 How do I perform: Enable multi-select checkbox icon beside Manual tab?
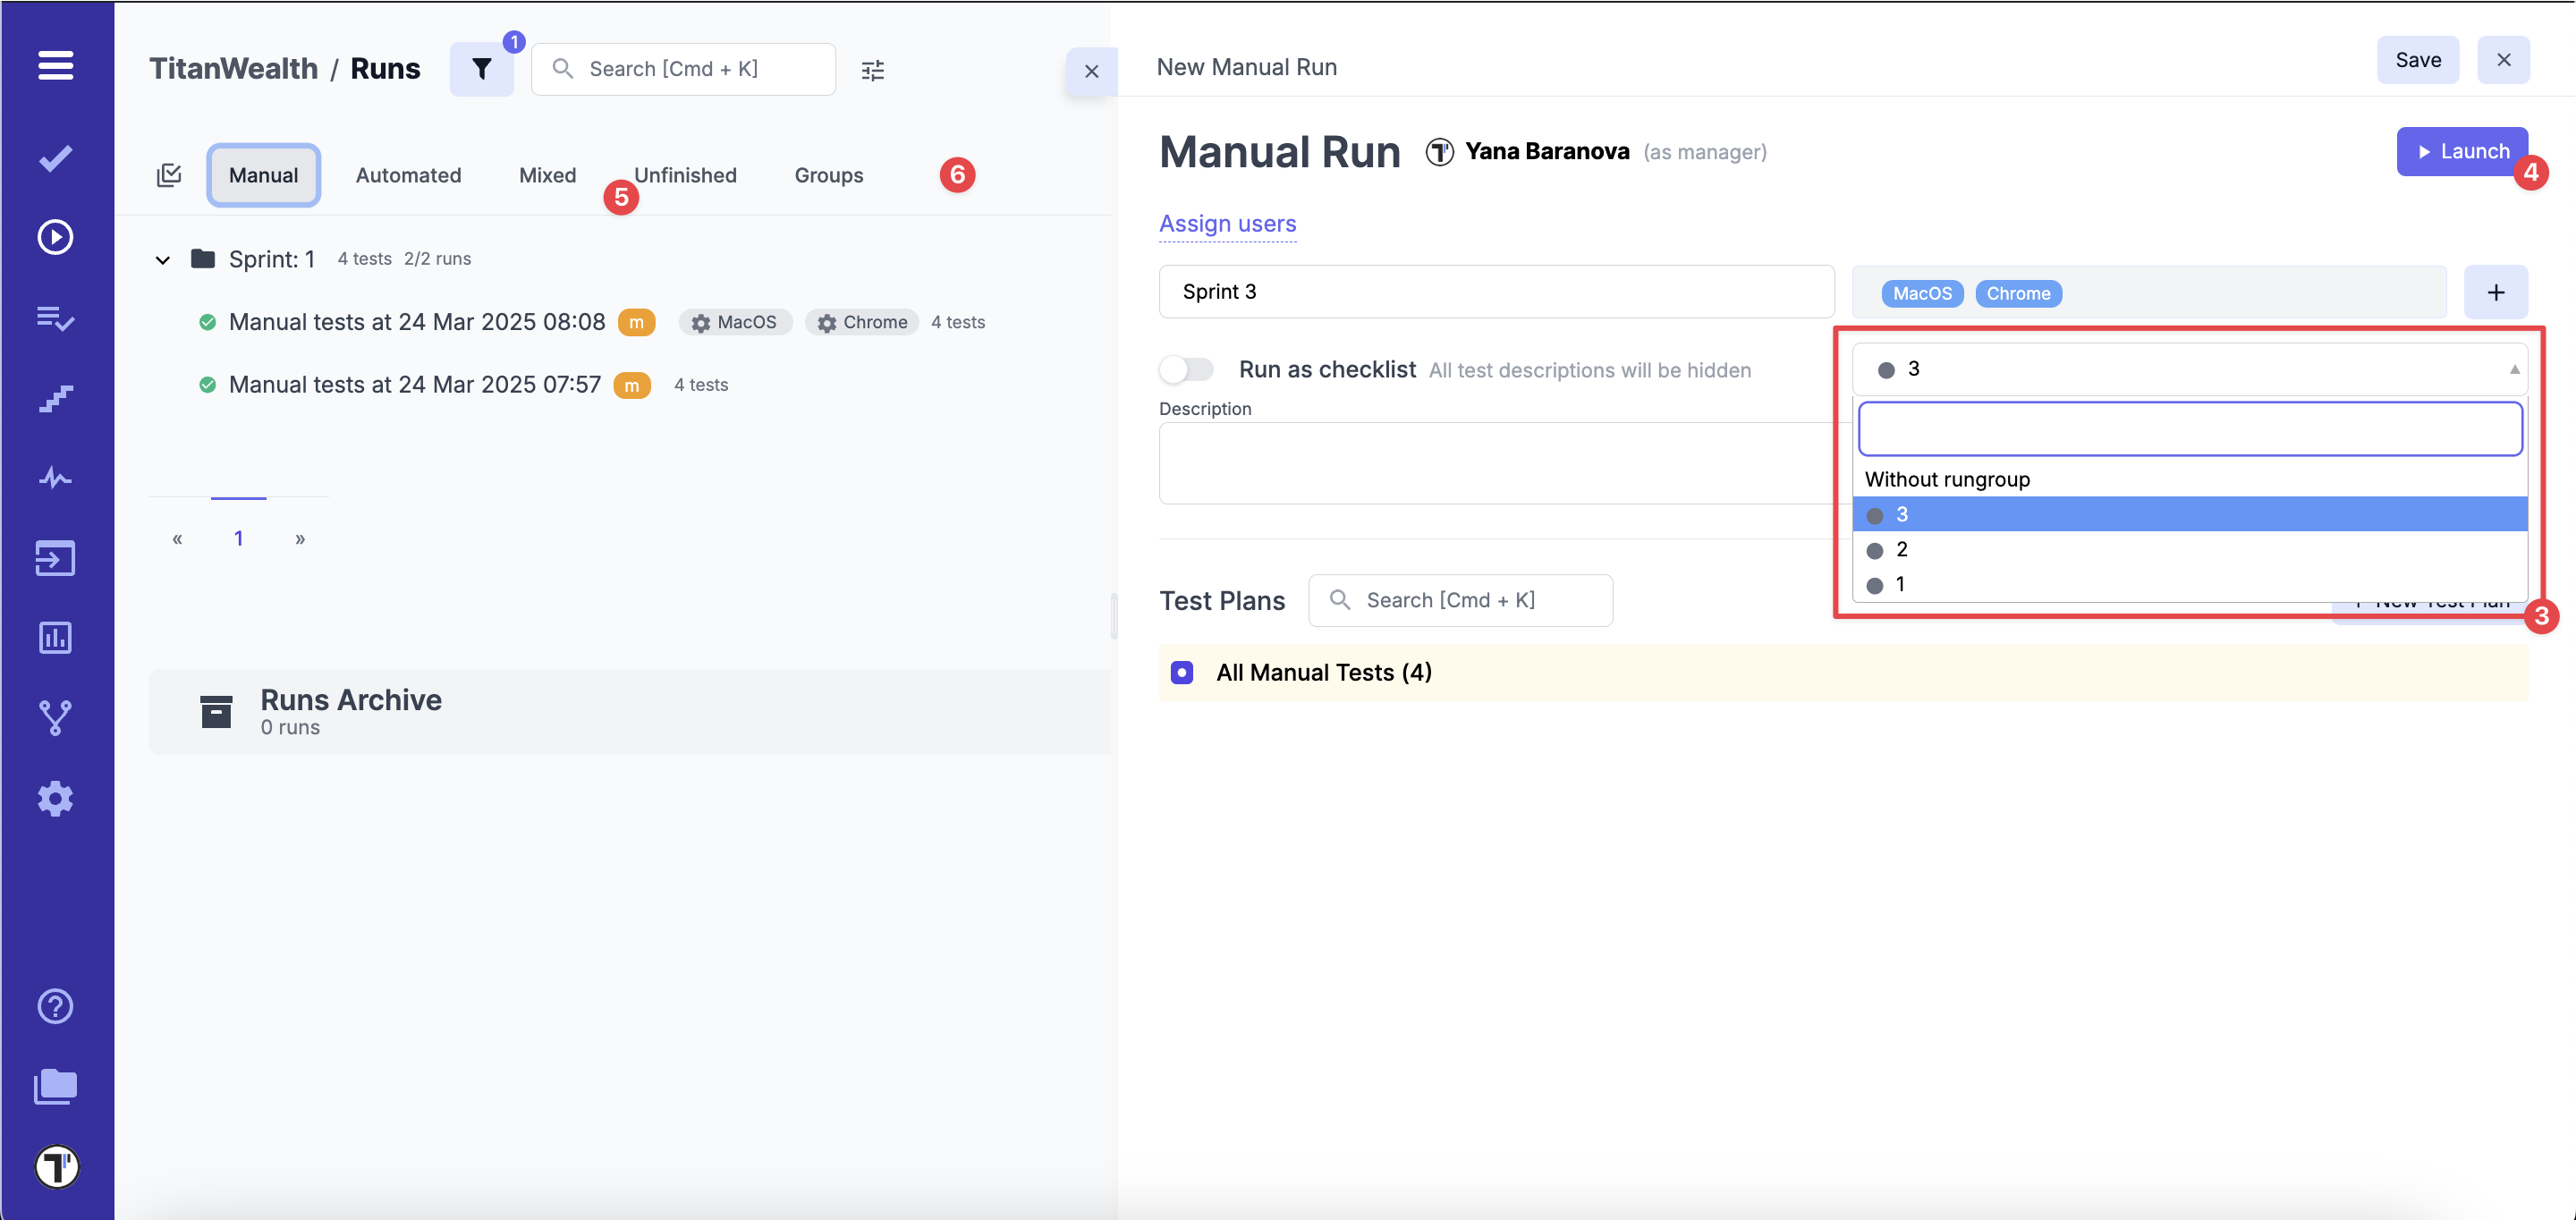pos(169,175)
